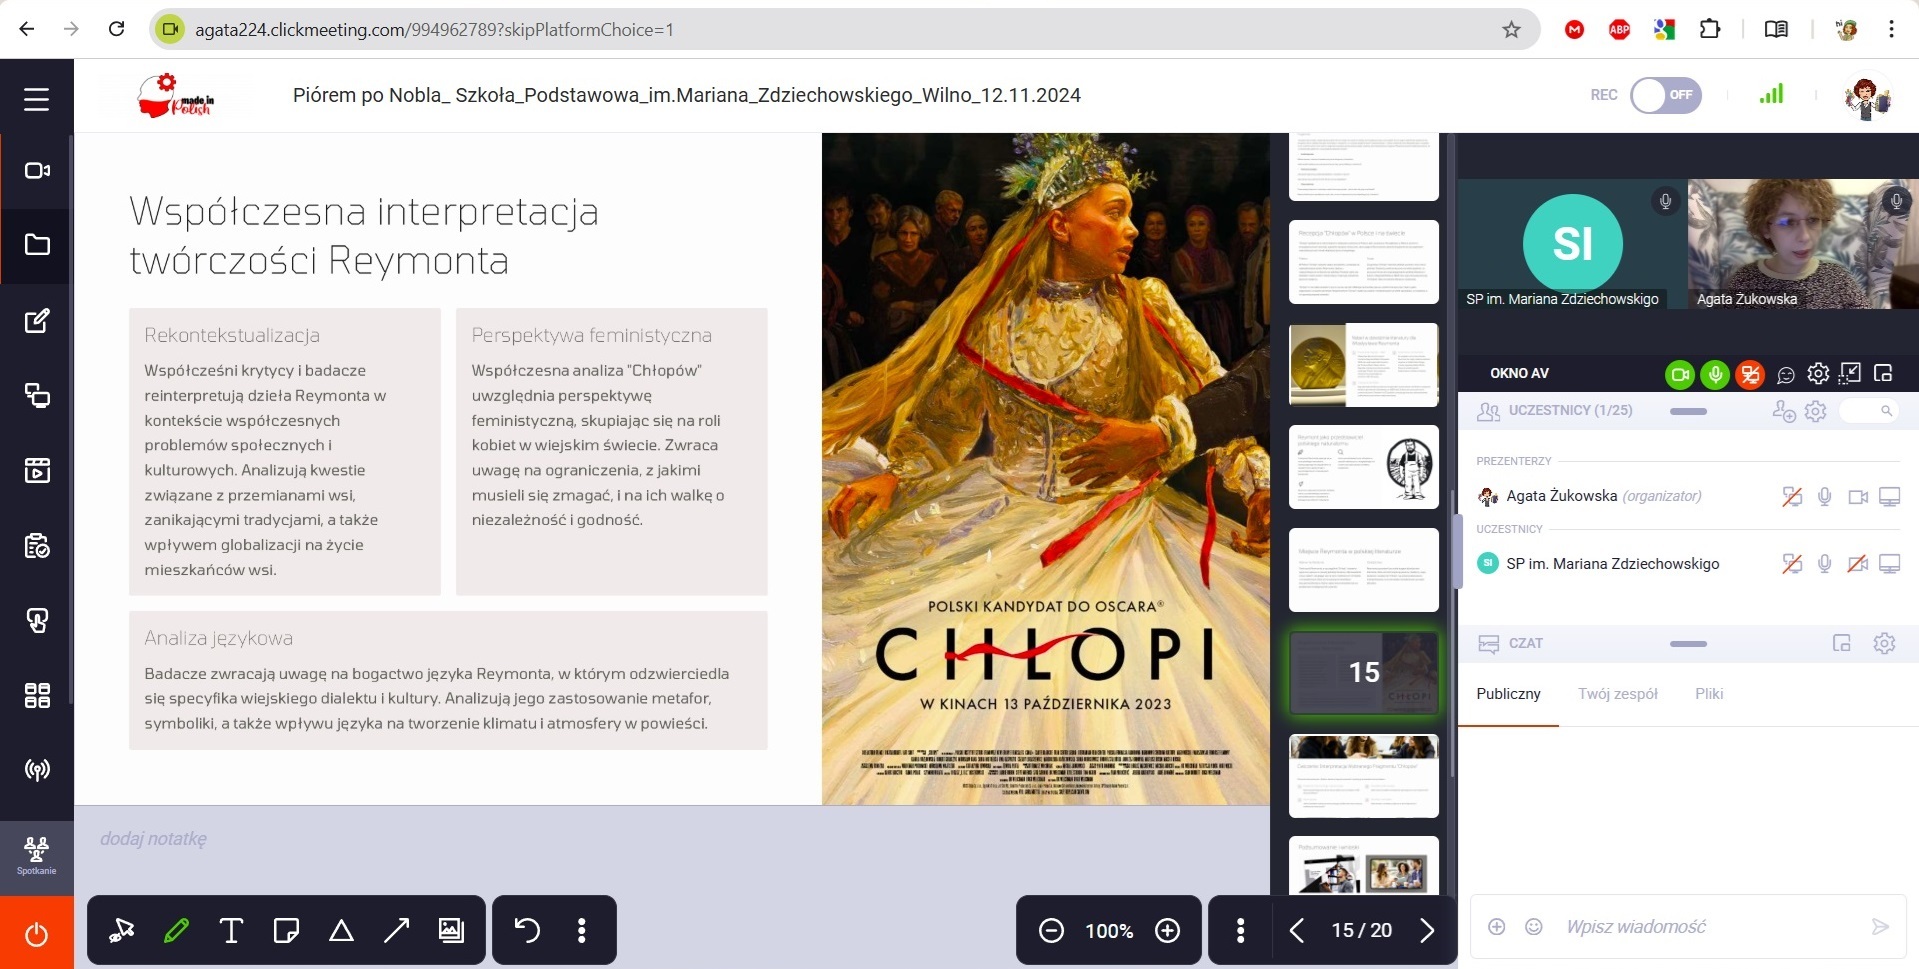The height and width of the screenshot is (969, 1919).
Task: Click the Wpisz wiadomość chat input
Action: pyautogui.click(x=1706, y=927)
